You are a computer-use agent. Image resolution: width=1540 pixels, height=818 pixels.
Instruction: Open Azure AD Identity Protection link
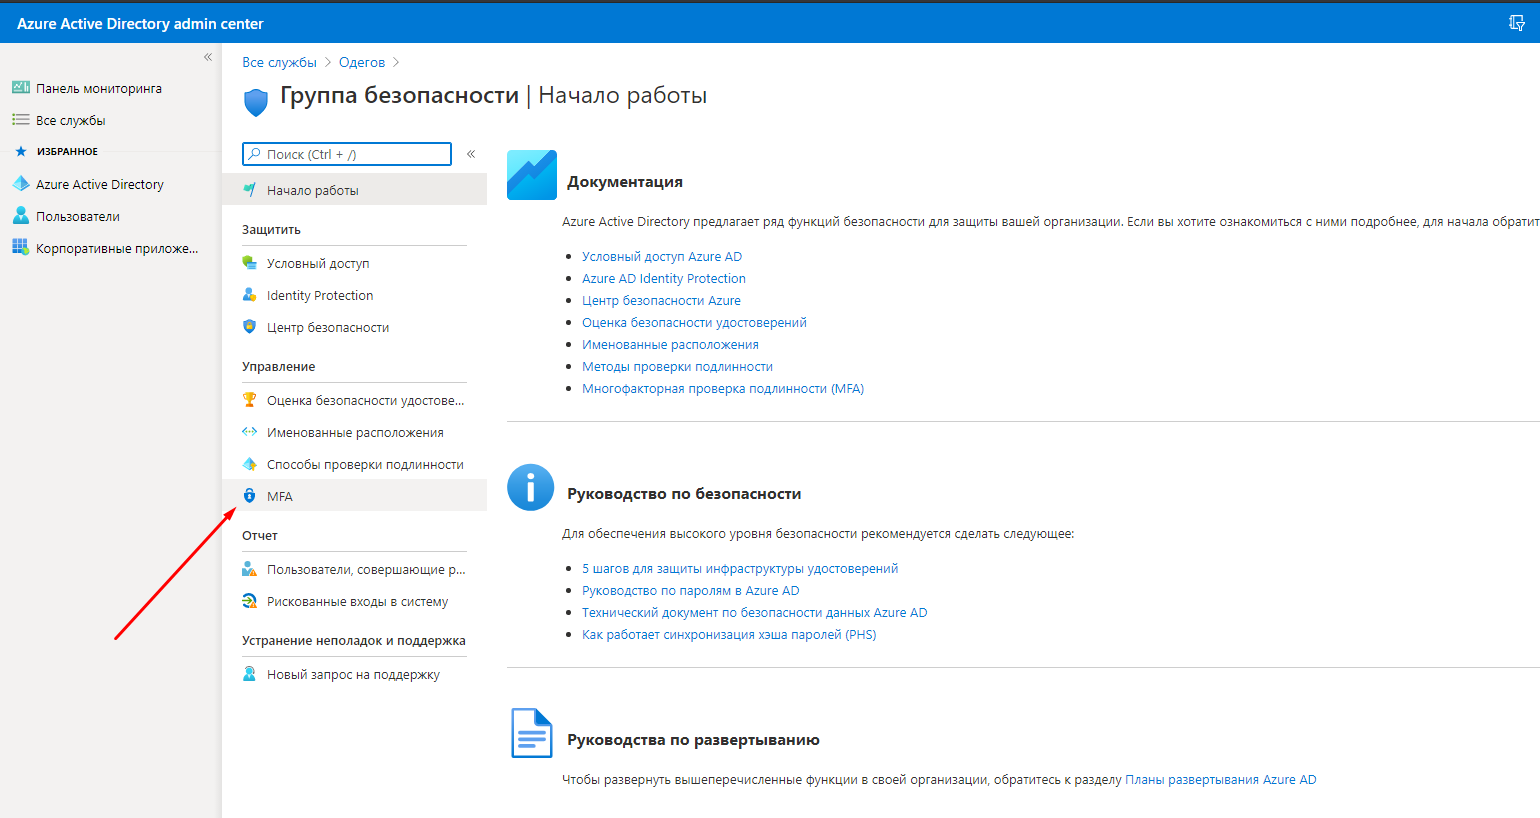tap(664, 278)
